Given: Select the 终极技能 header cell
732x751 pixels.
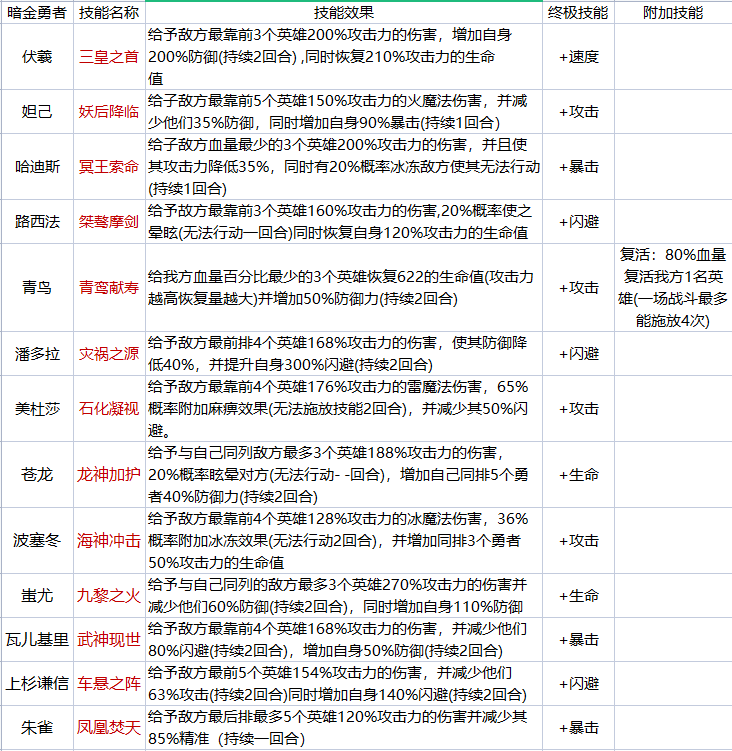Looking at the screenshot, I should pyautogui.click(x=578, y=12).
